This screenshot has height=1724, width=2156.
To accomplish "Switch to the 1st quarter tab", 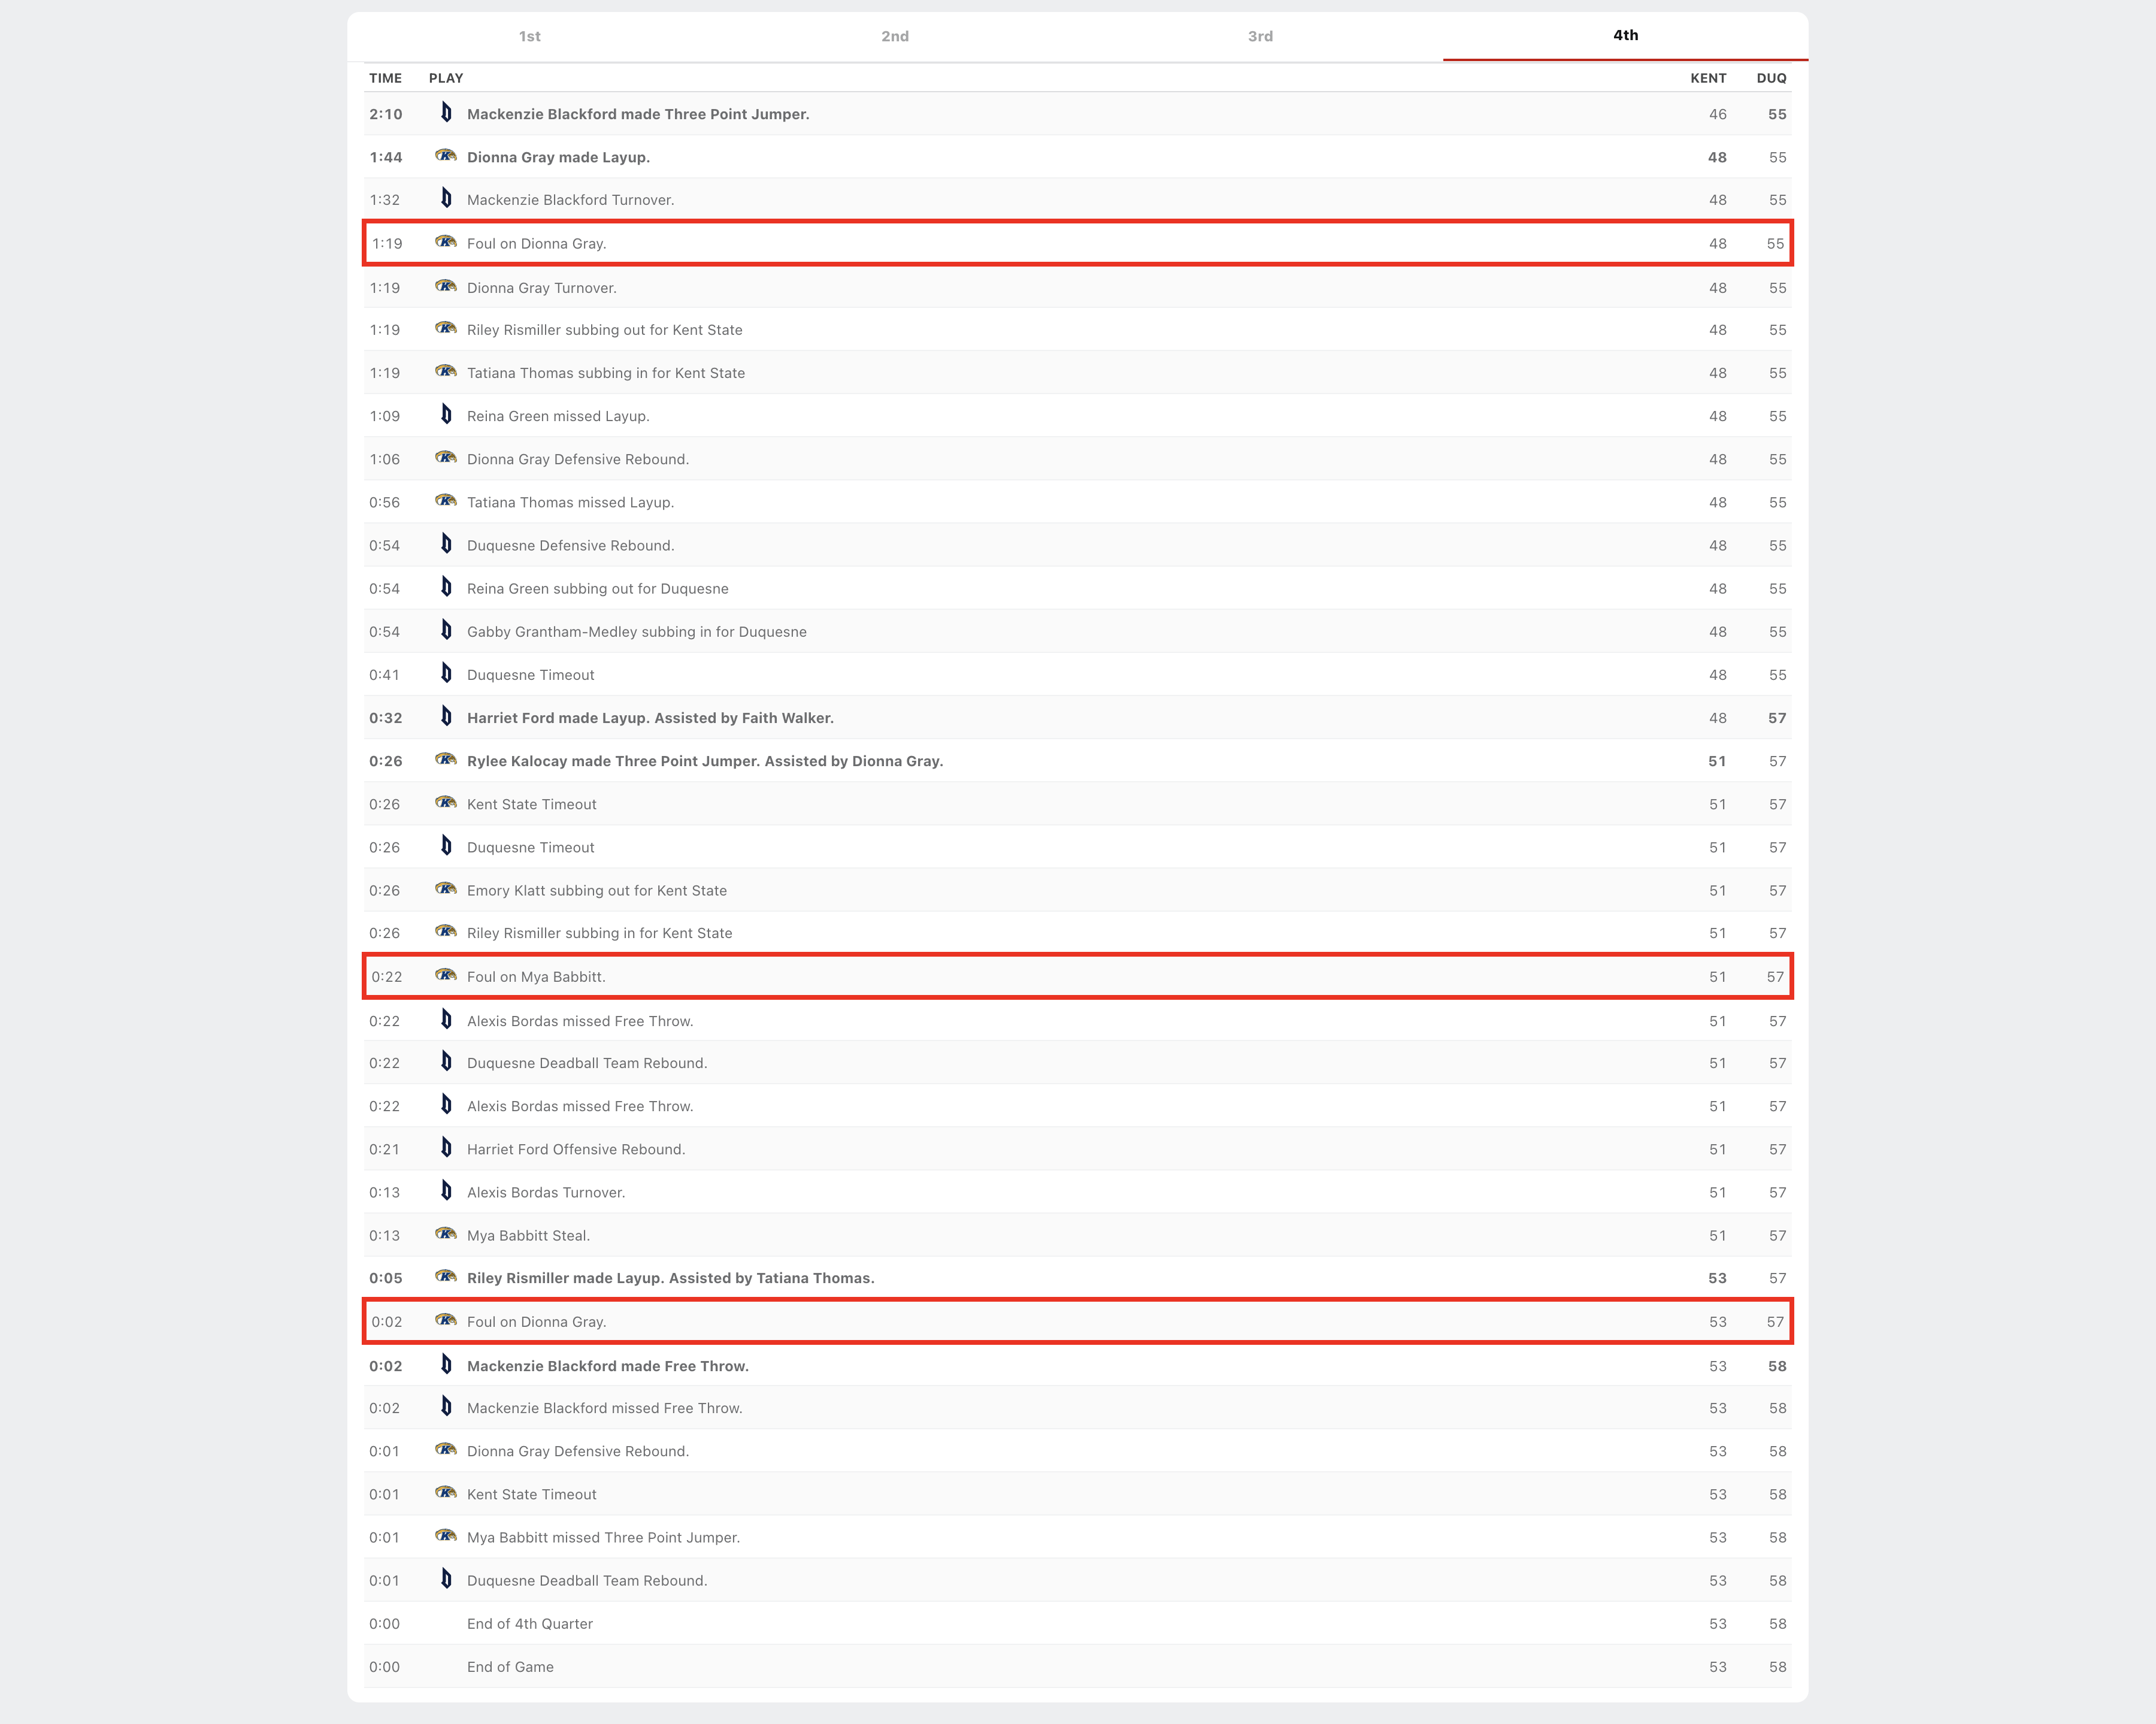I will pyautogui.click(x=529, y=36).
